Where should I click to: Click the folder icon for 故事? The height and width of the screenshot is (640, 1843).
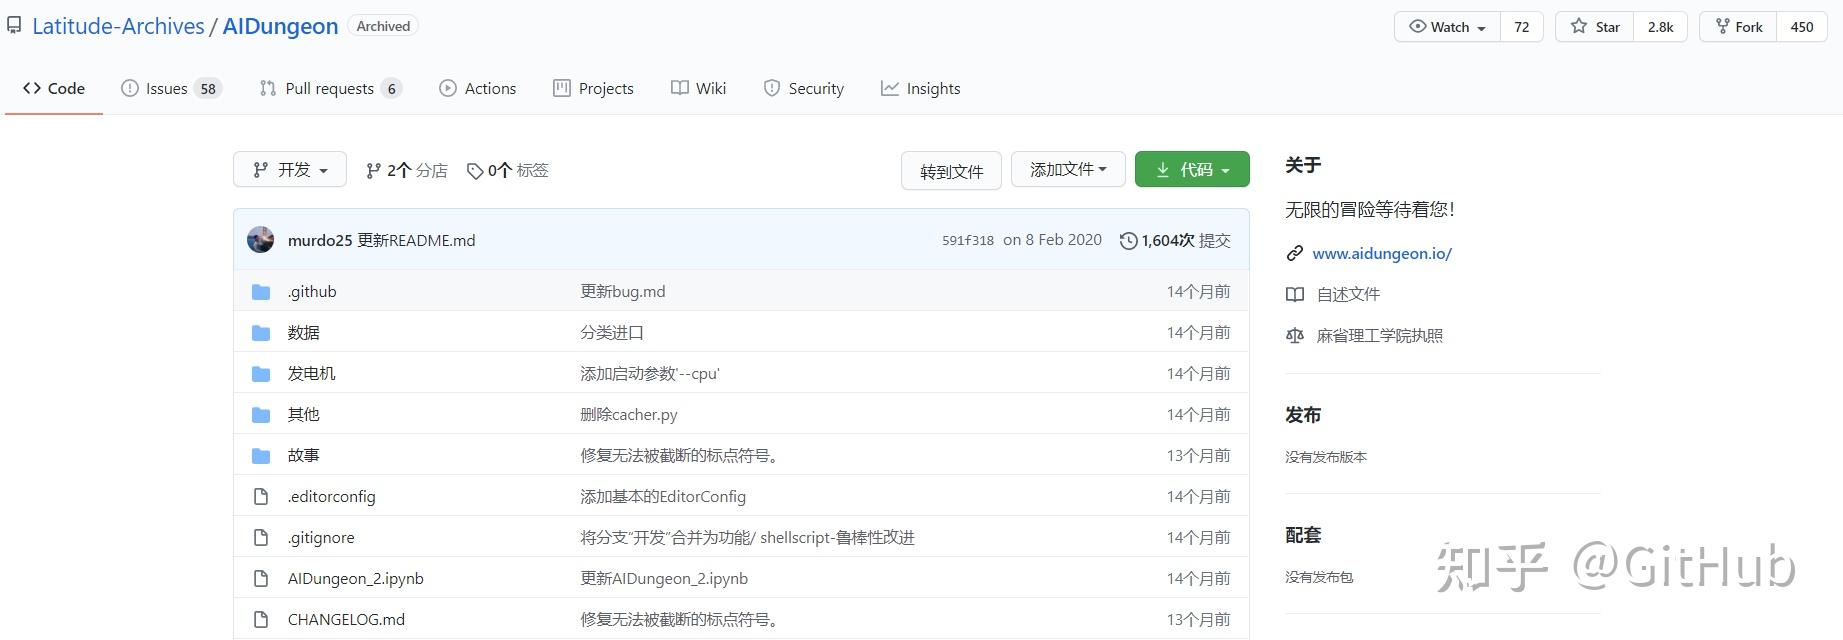pos(261,456)
